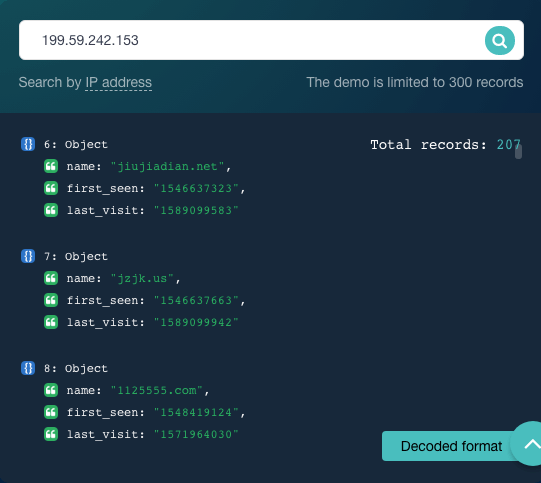The image size is (541, 483).
Task: Click quote icon beside 1125555.com name
Action: pyautogui.click(x=51, y=390)
